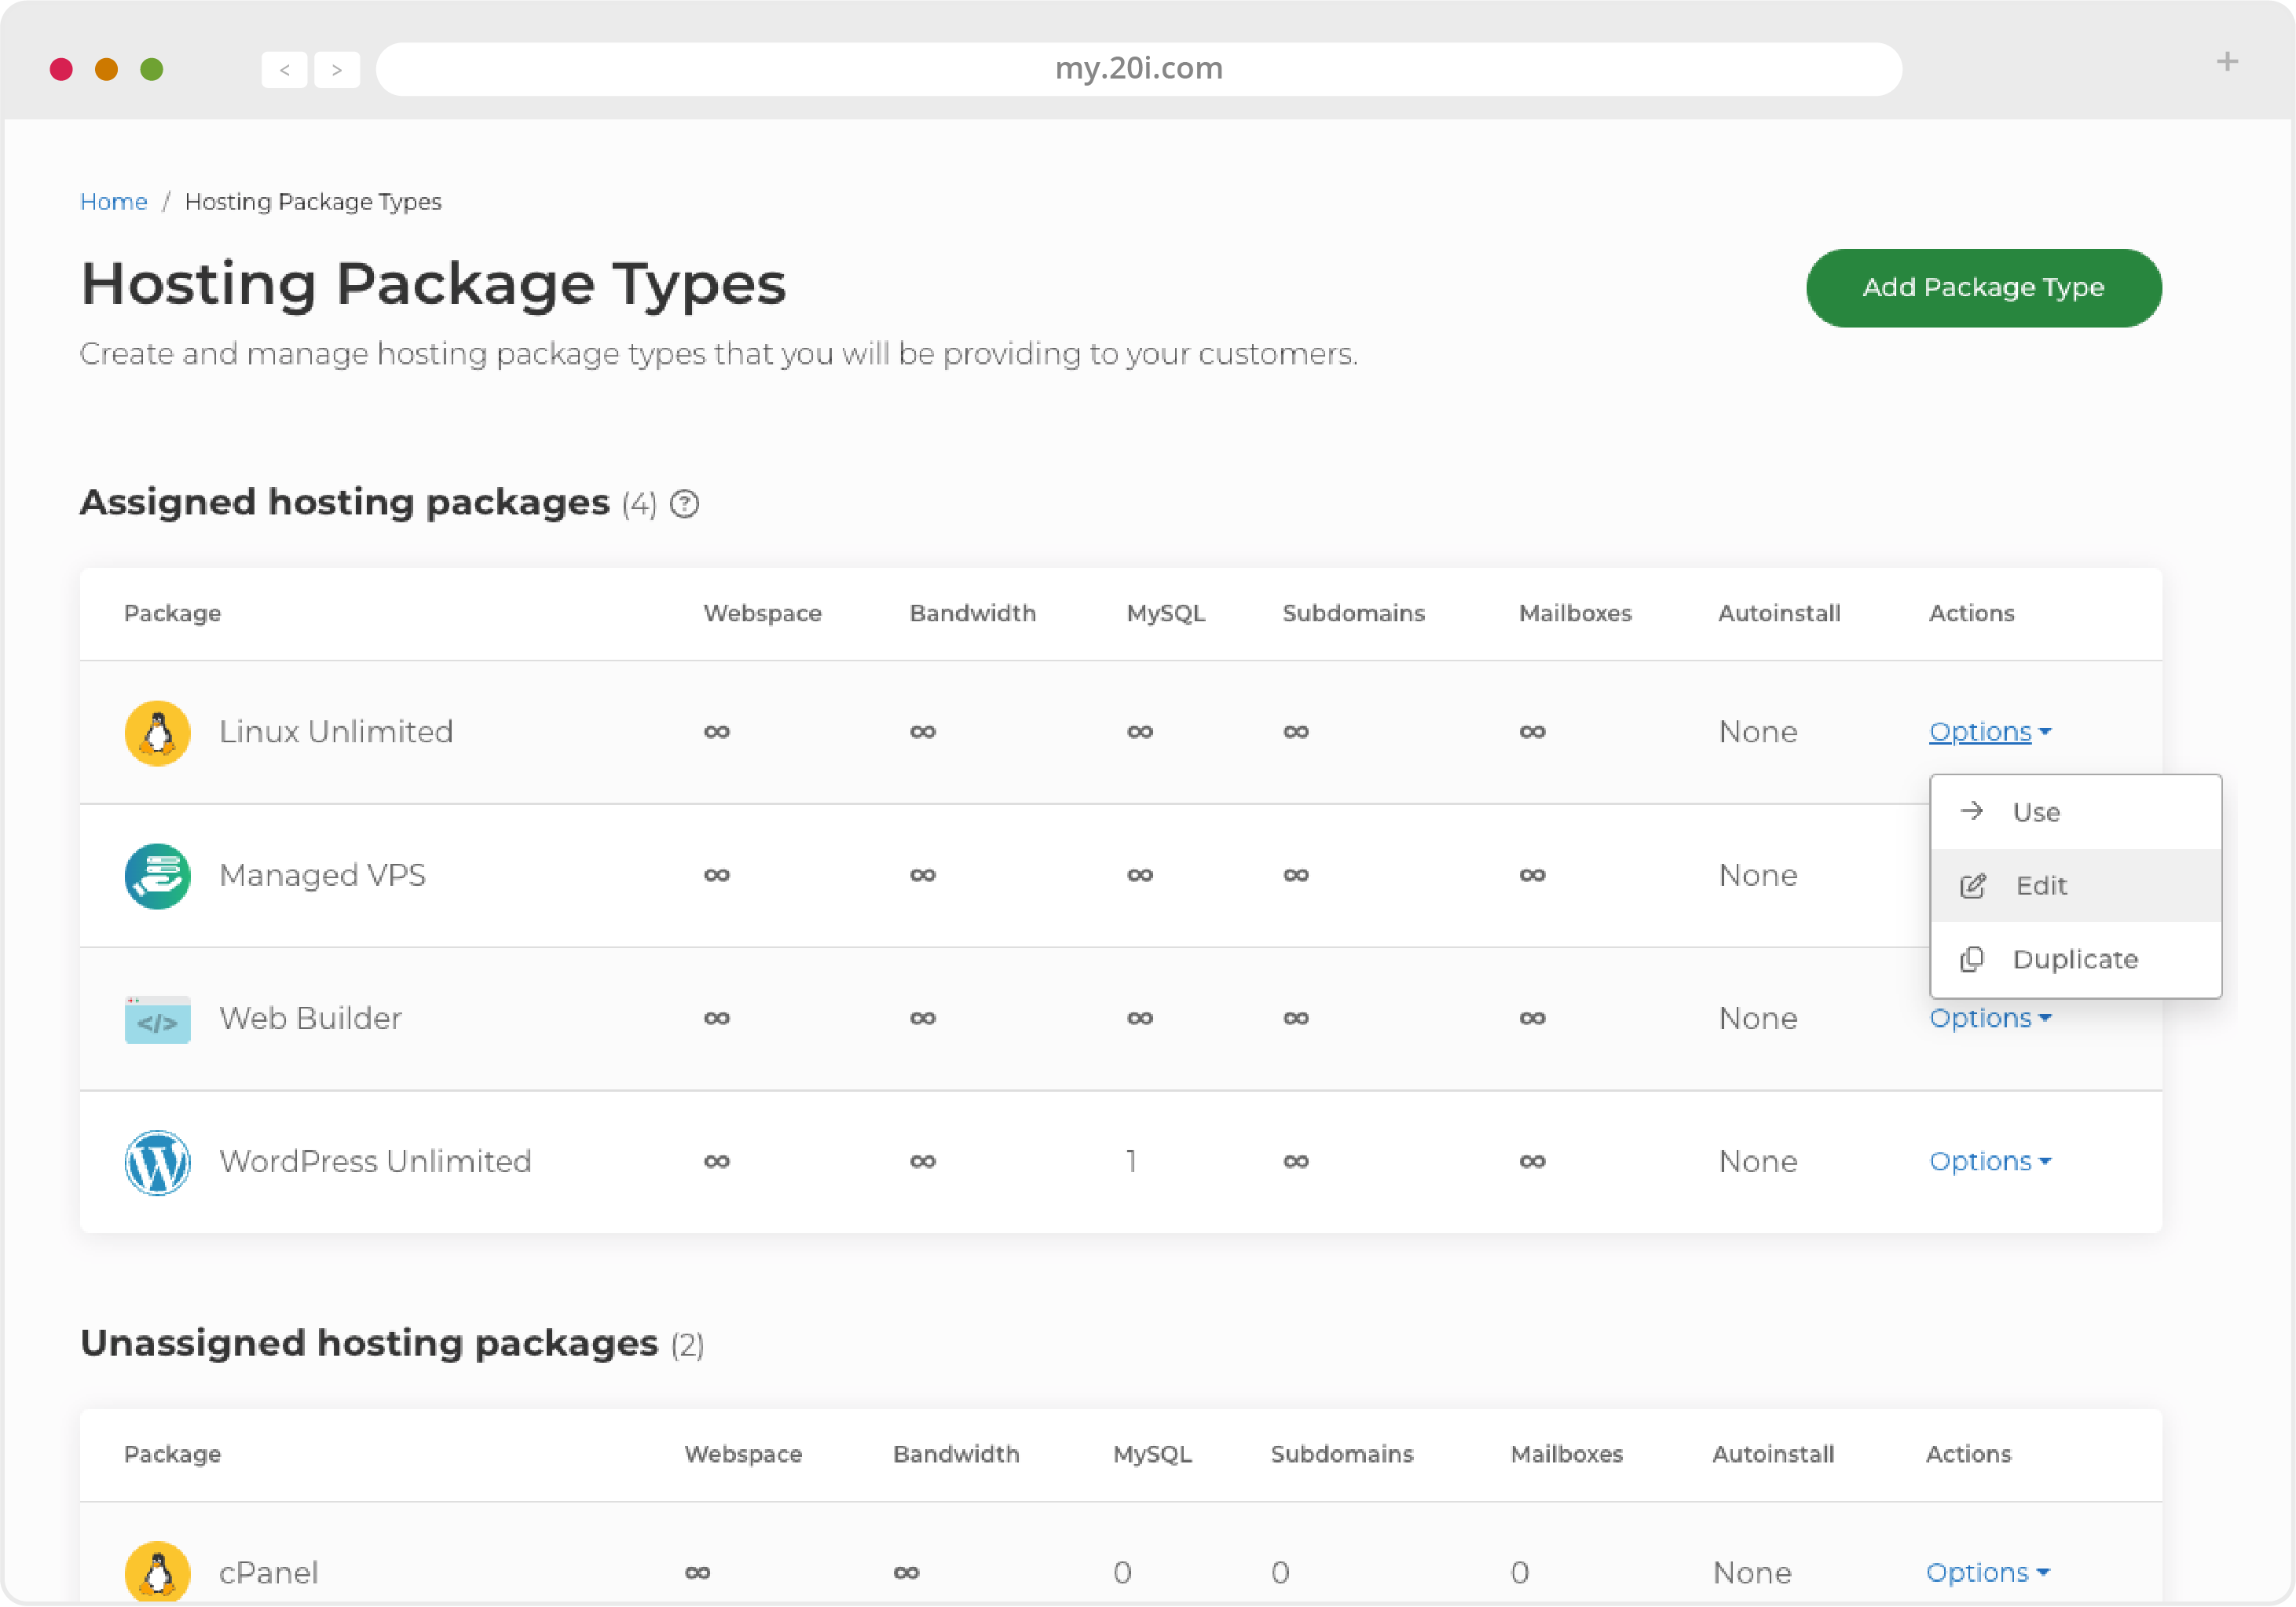Select Use from Linux Unlimited menu
Viewport: 2296px width, 1607px height.
click(x=2036, y=811)
